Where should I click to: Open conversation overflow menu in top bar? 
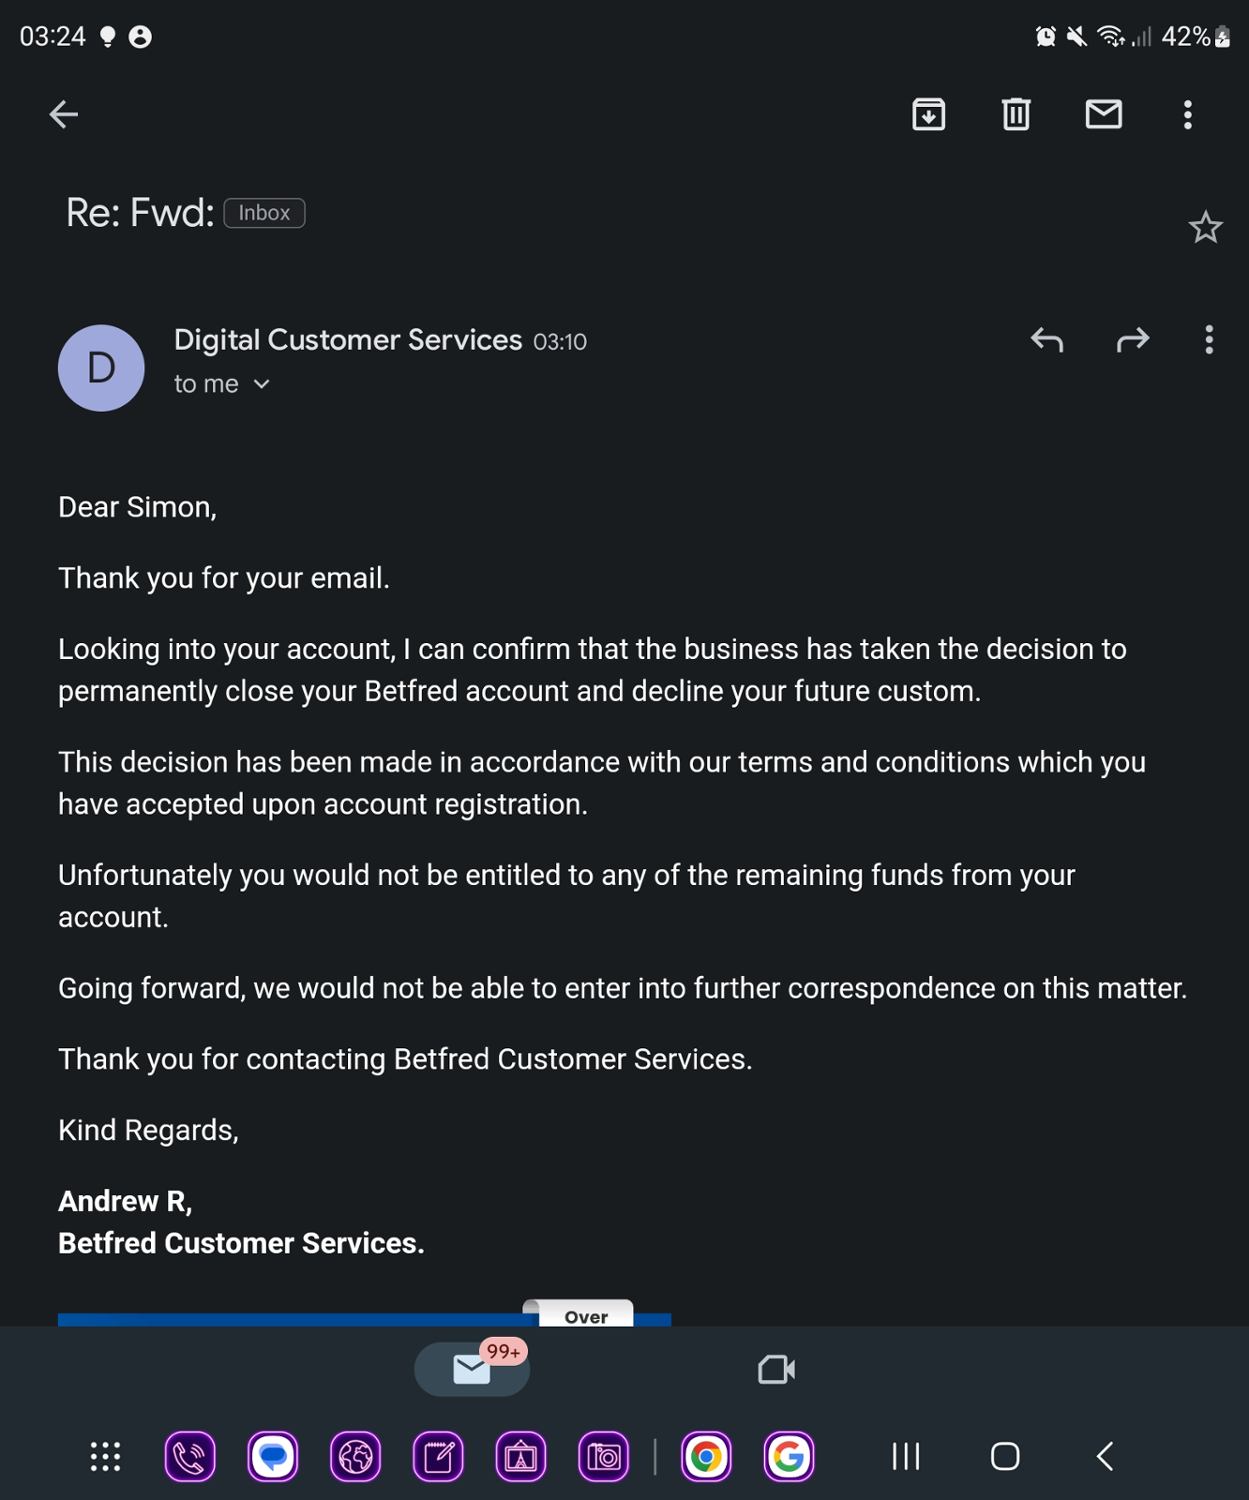tap(1187, 115)
